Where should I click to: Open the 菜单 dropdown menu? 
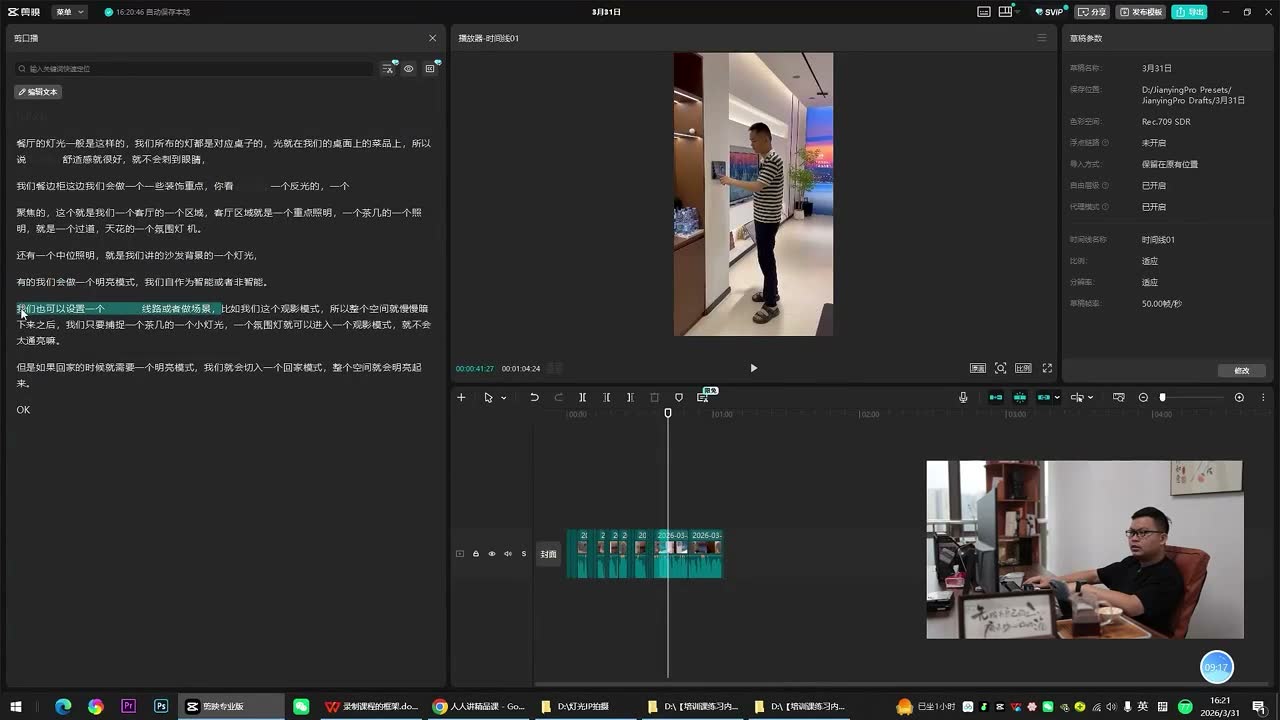69,12
